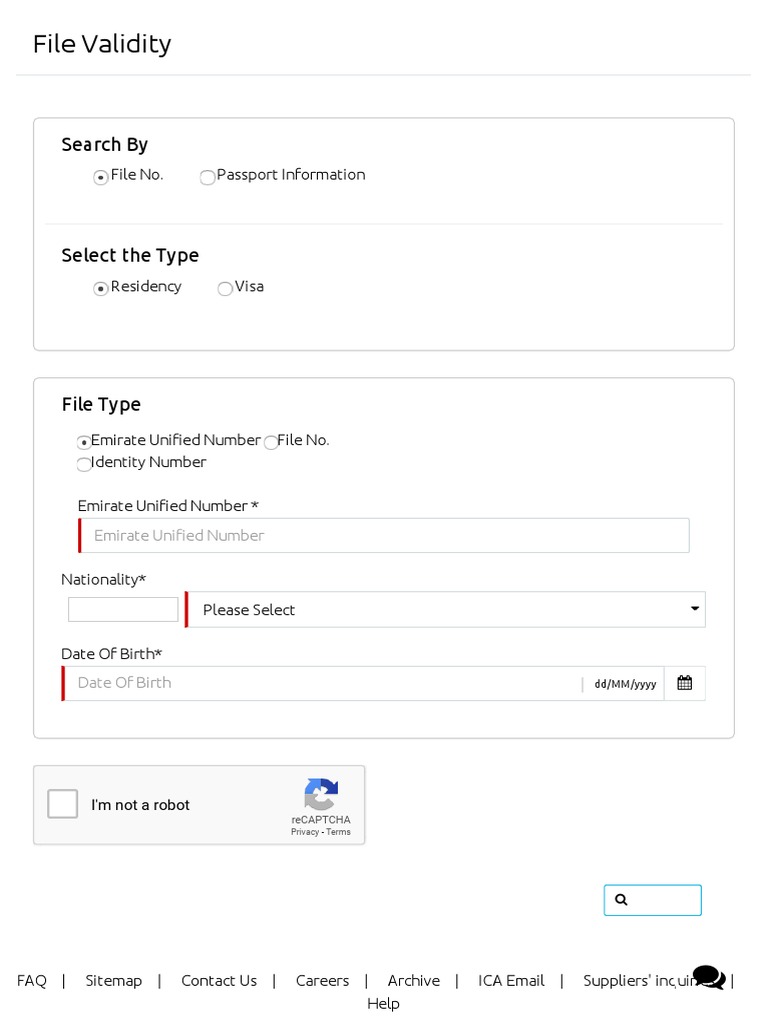Open the Contact Us link

coord(219,981)
